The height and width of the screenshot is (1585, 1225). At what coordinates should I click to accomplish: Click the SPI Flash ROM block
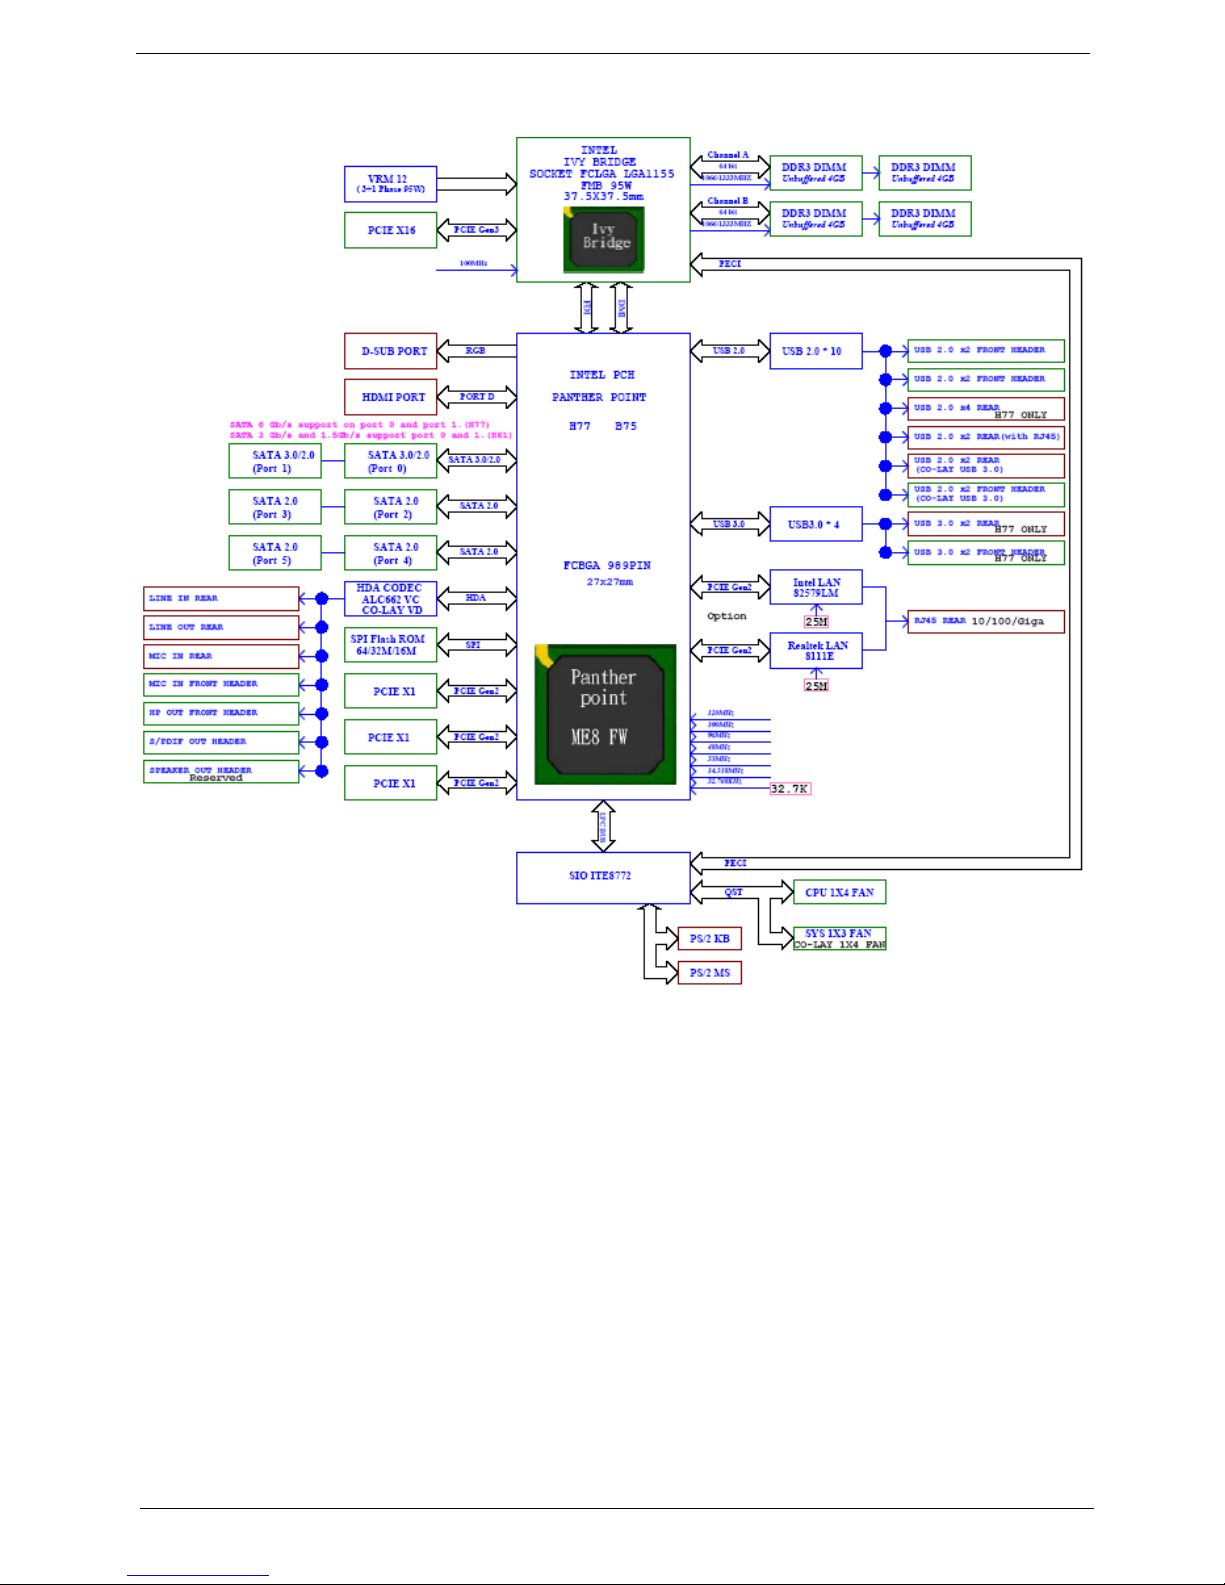pyautogui.click(x=390, y=645)
